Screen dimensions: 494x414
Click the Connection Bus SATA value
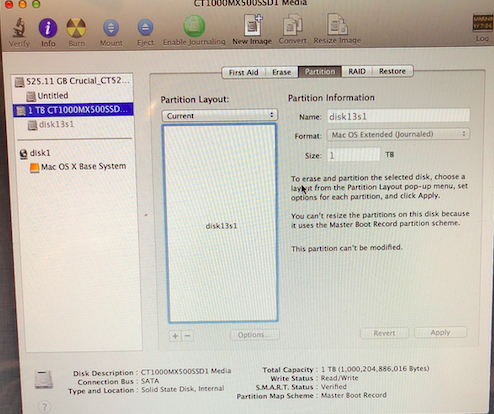tap(150, 381)
